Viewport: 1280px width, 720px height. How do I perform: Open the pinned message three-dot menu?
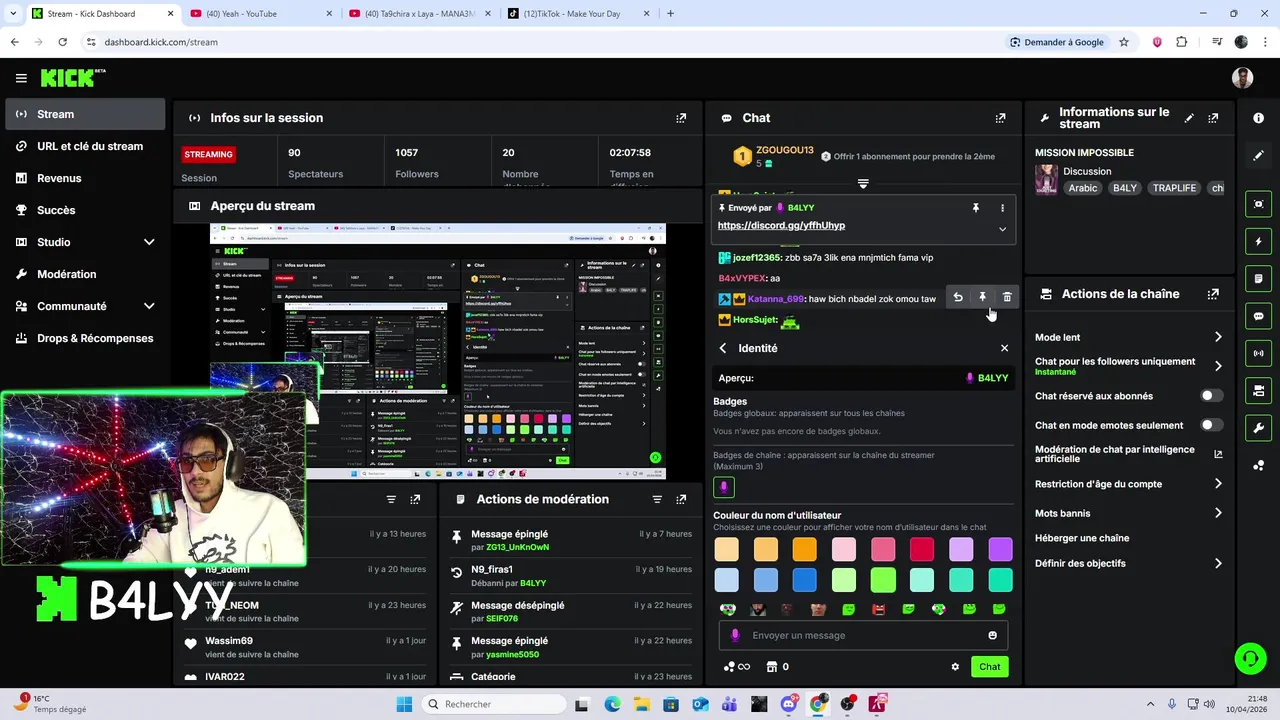point(1002,208)
